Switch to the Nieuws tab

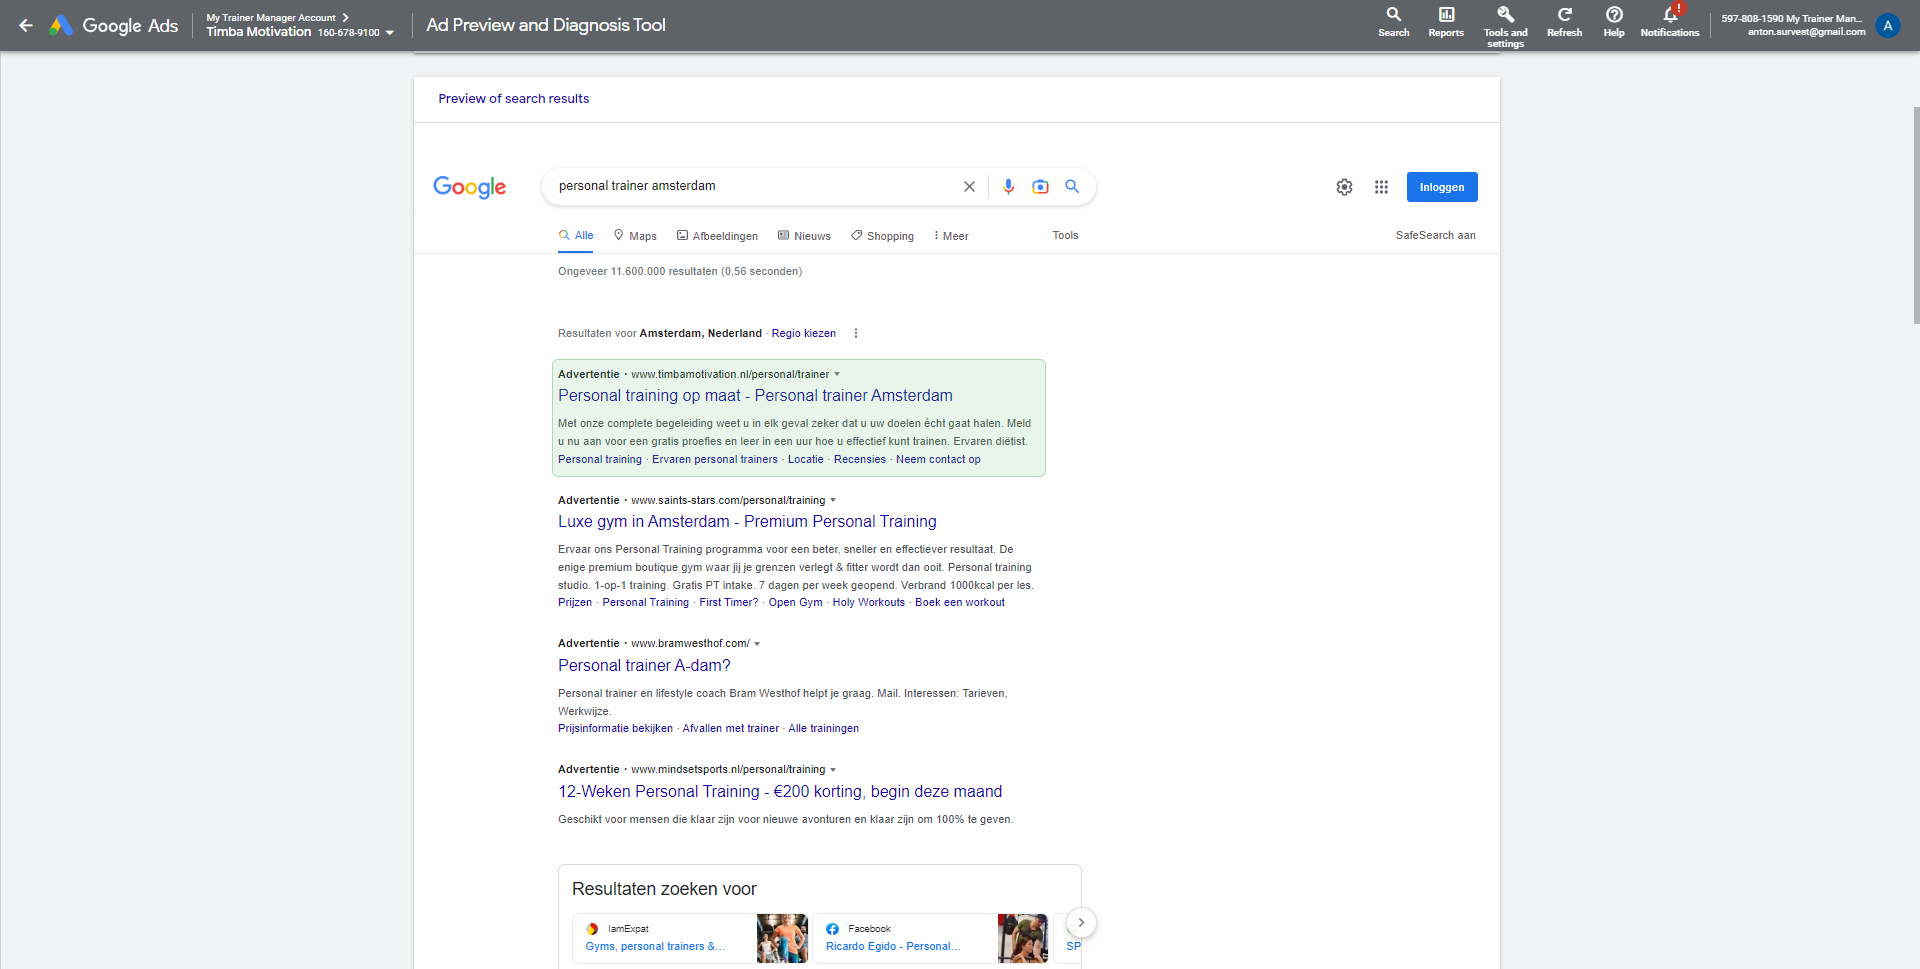[804, 236]
